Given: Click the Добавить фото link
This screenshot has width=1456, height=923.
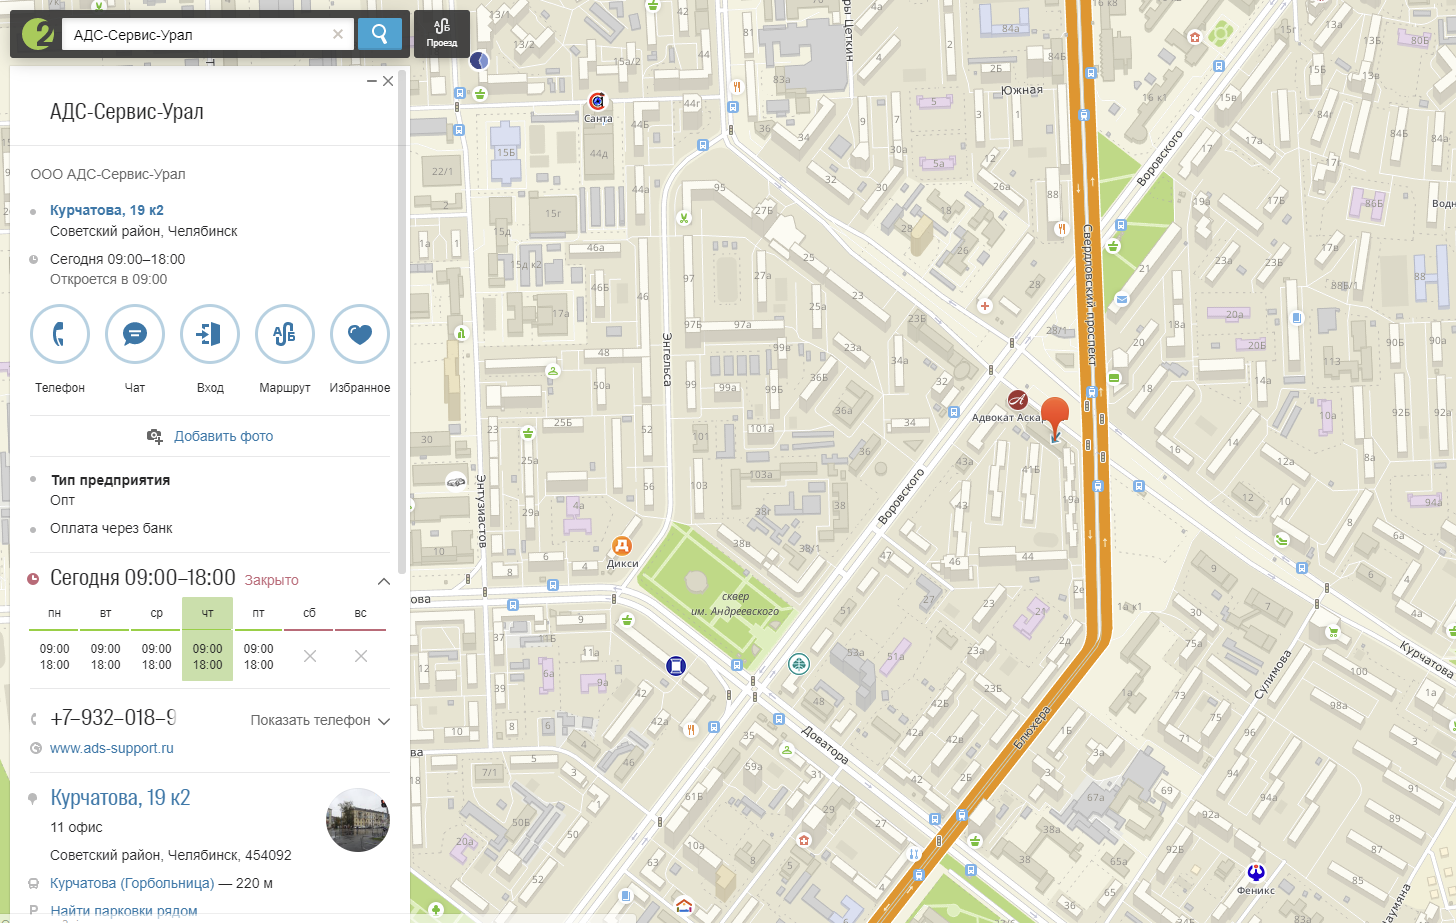Looking at the screenshot, I should (x=223, y=436).
